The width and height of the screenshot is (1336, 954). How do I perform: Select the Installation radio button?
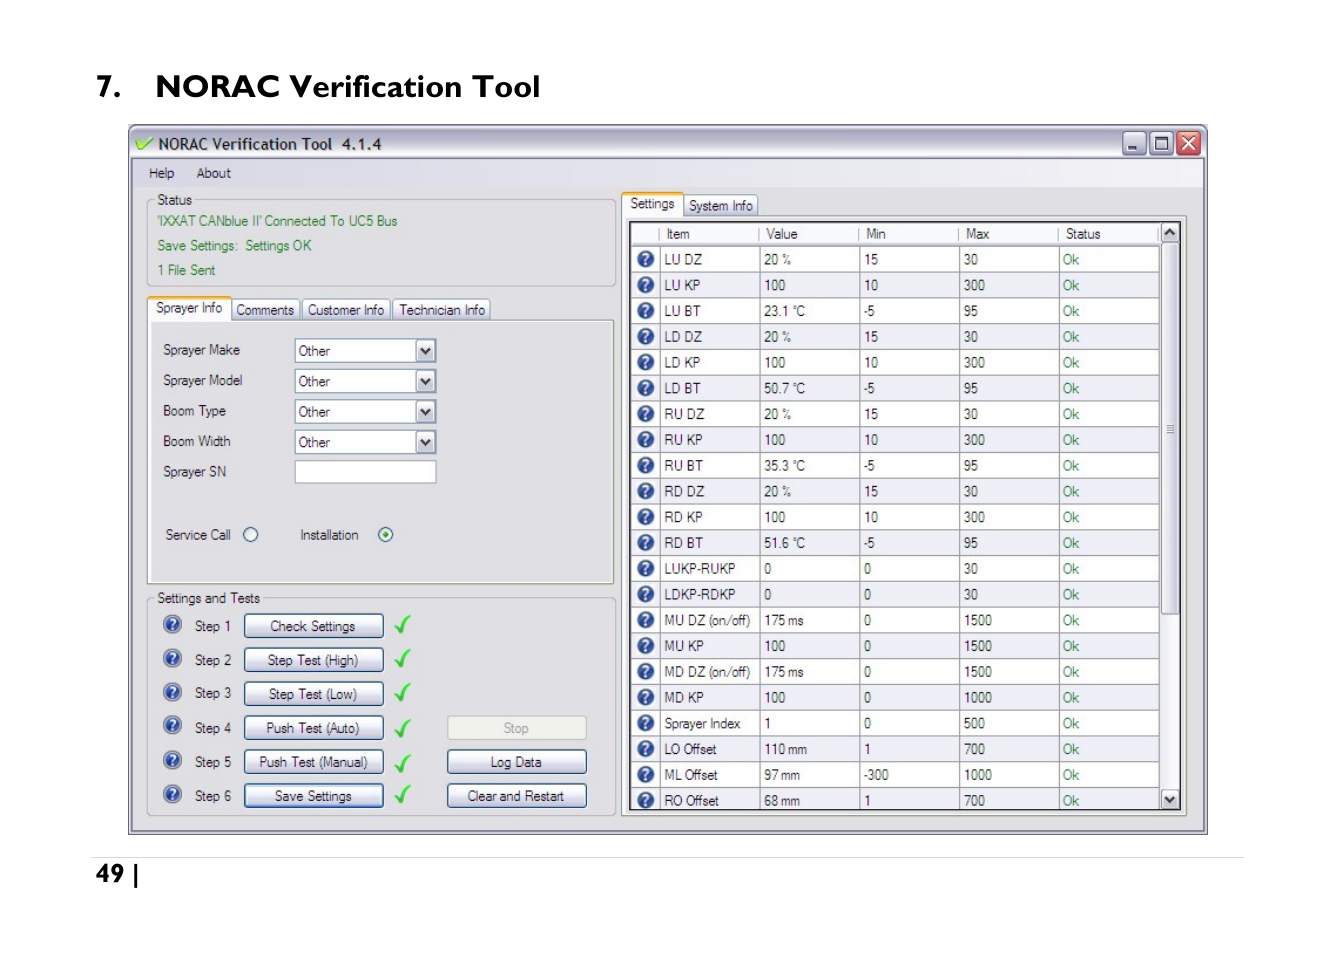click(386, 535)
